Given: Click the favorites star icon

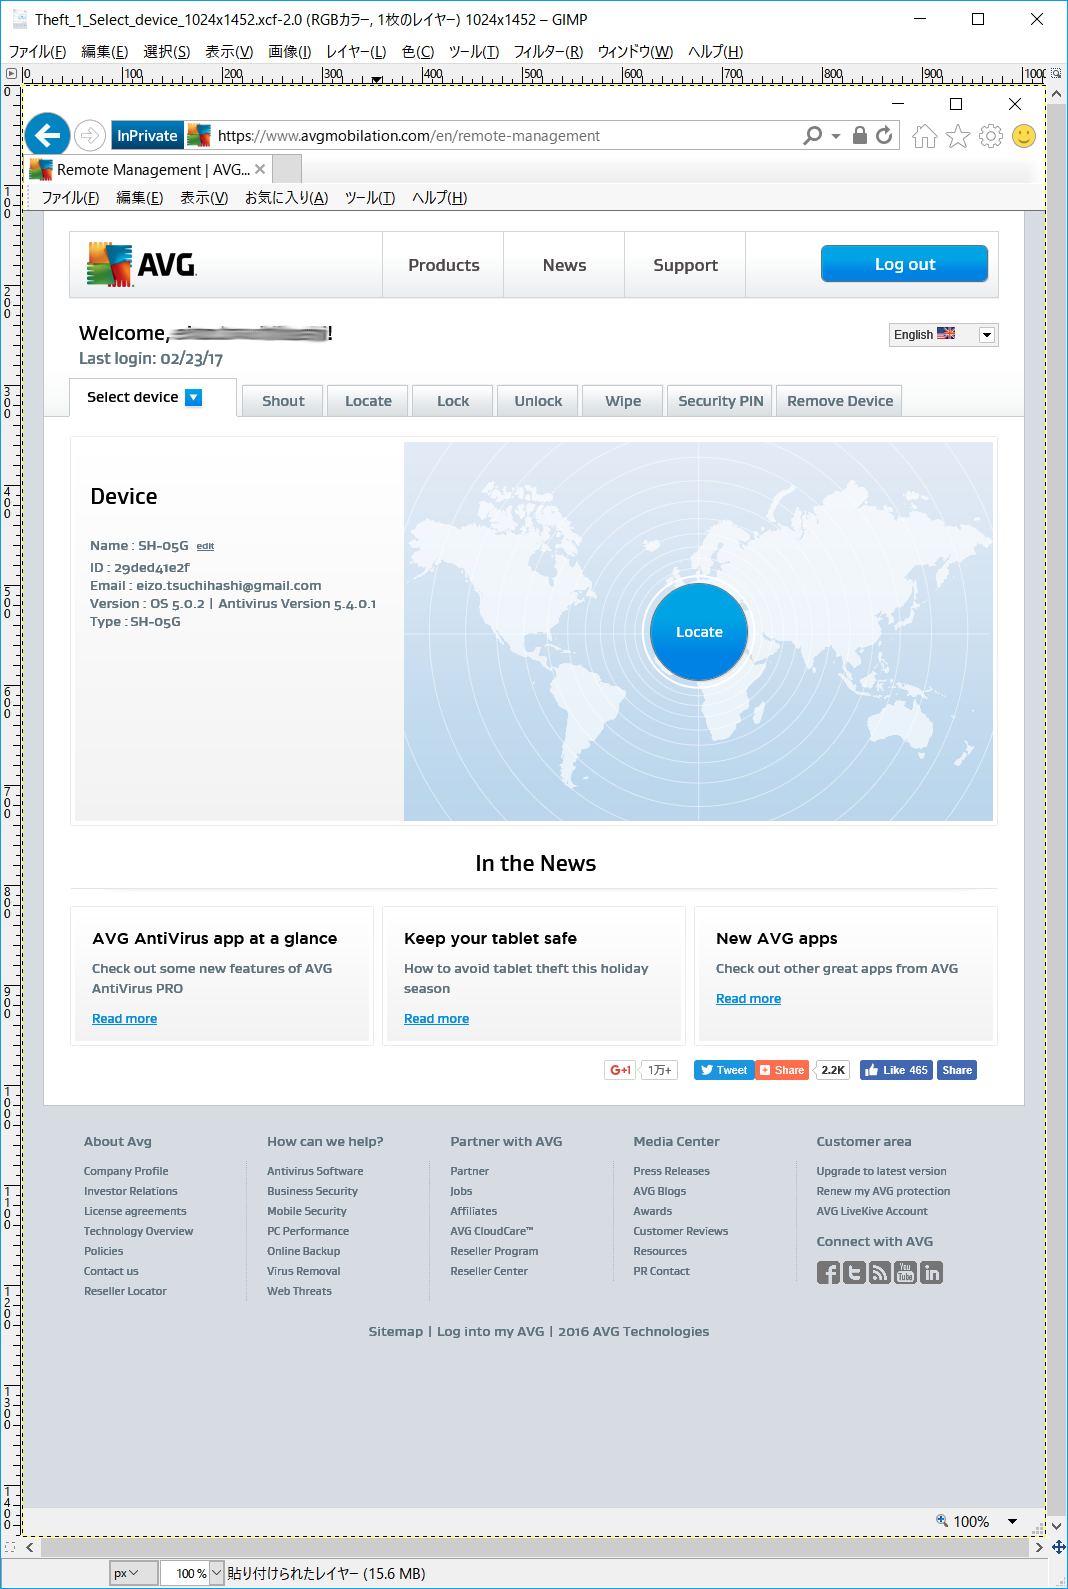Looking at the screenshot, I should 958,136.
